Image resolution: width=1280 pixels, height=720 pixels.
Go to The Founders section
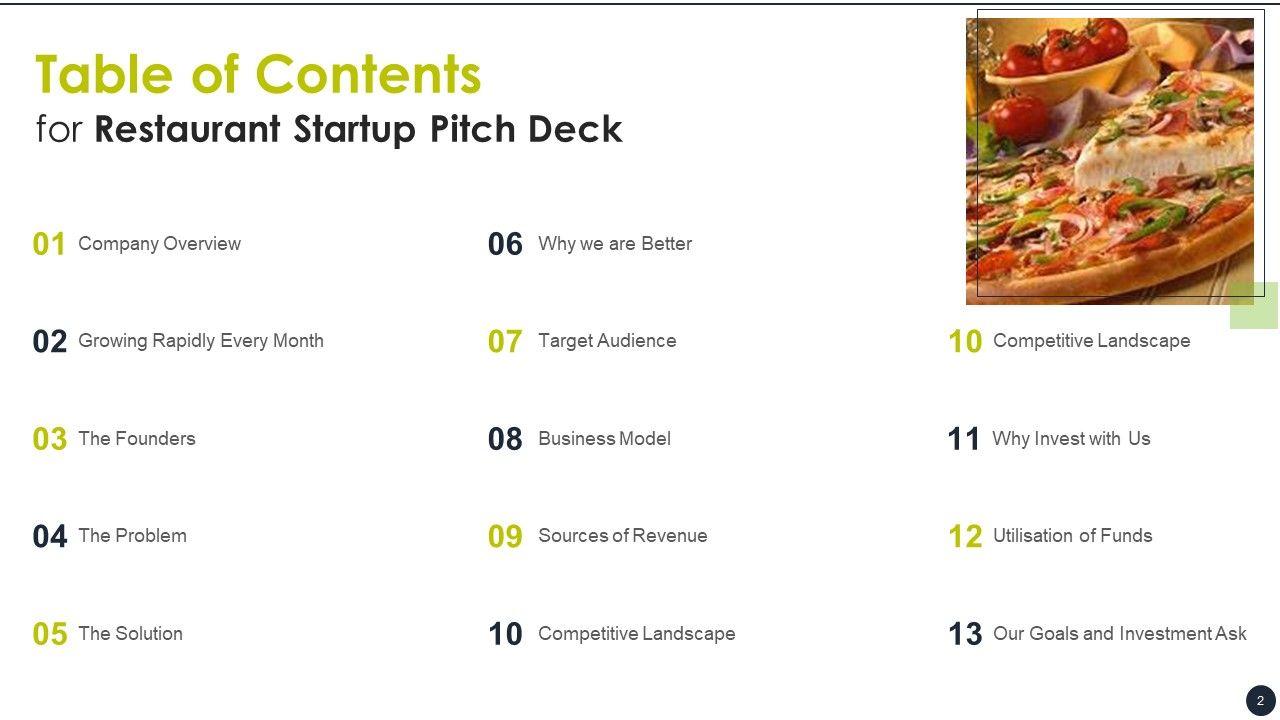click(x=136, y=438)
